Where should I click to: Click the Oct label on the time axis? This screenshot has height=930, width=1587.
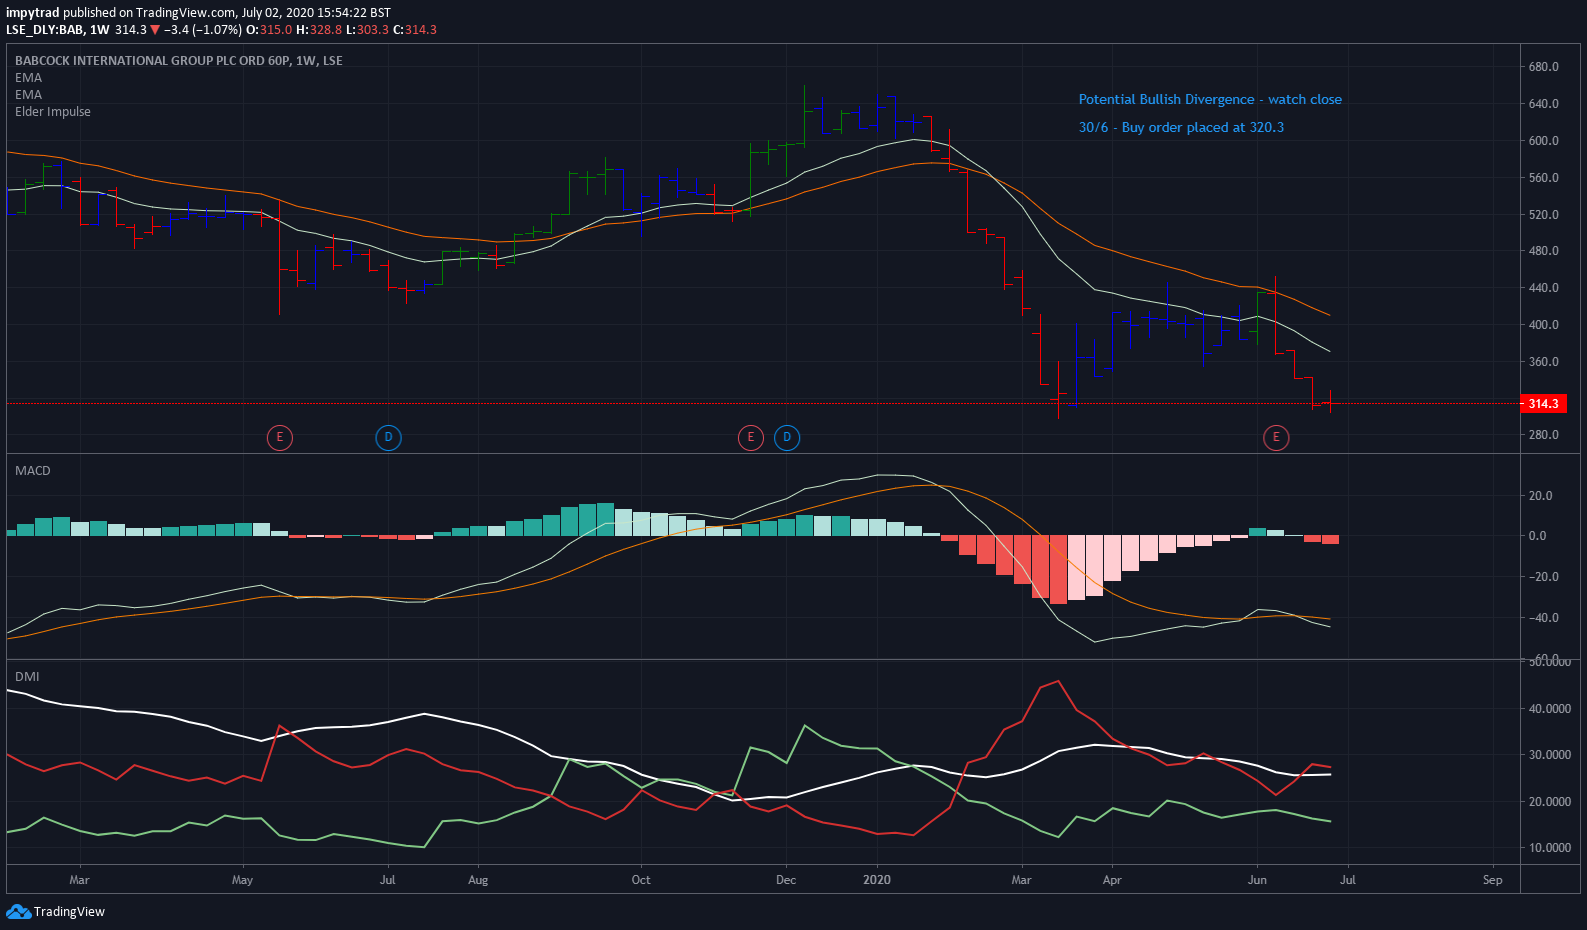(641, 880)
